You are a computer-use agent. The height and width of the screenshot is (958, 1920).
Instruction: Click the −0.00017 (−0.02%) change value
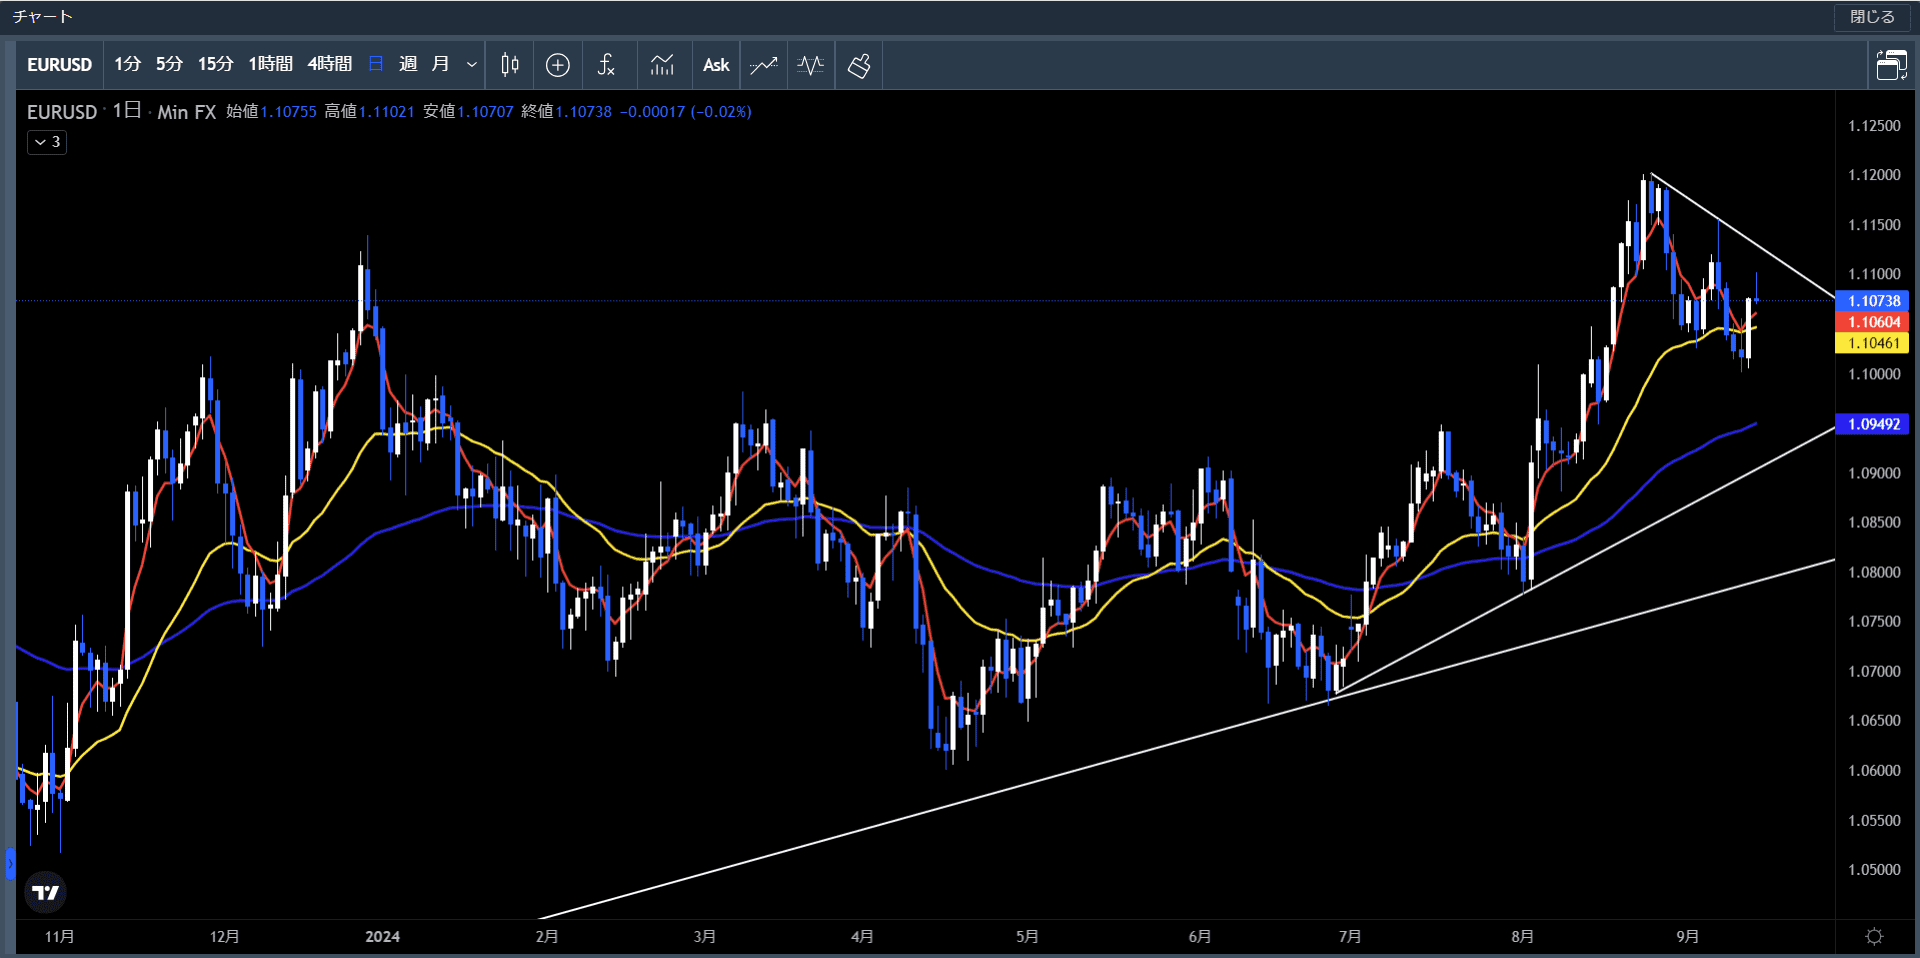coord(686,112)
